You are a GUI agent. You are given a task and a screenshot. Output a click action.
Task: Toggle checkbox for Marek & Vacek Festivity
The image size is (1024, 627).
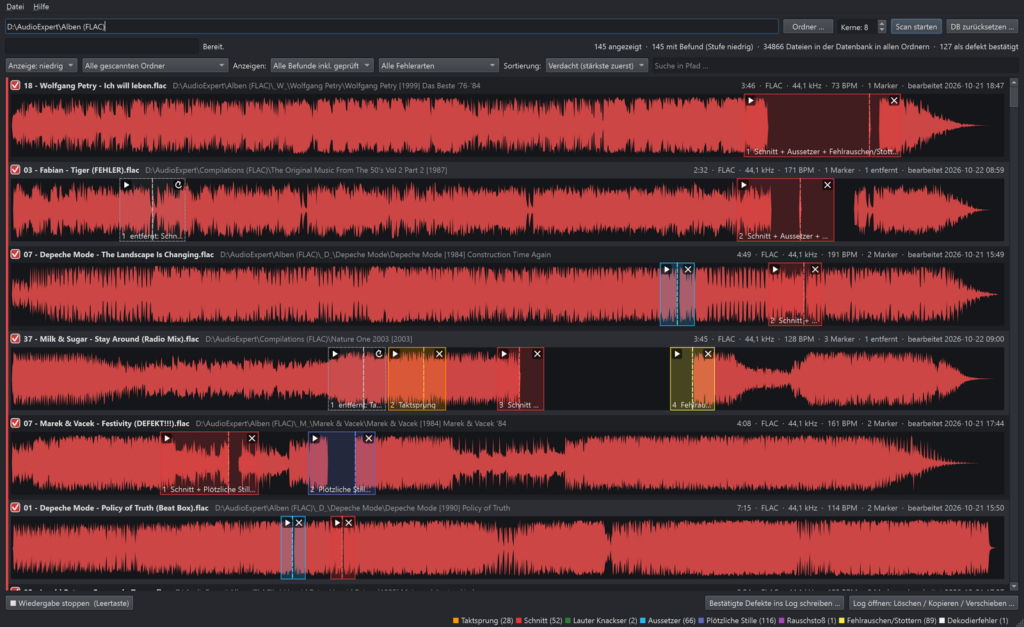[x=15, y=423]
